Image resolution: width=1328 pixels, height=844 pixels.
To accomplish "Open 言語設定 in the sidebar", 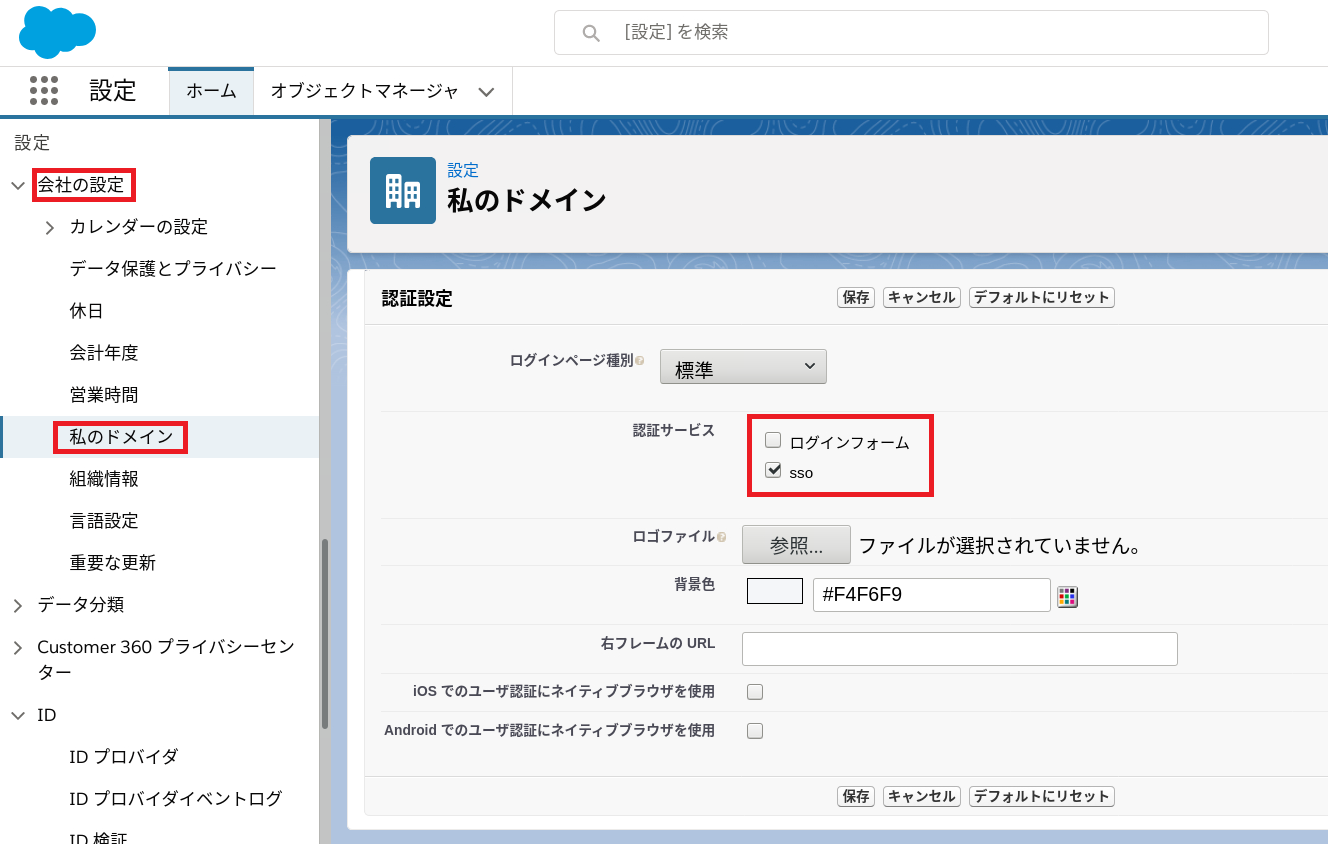I will (x=104, y=521).
